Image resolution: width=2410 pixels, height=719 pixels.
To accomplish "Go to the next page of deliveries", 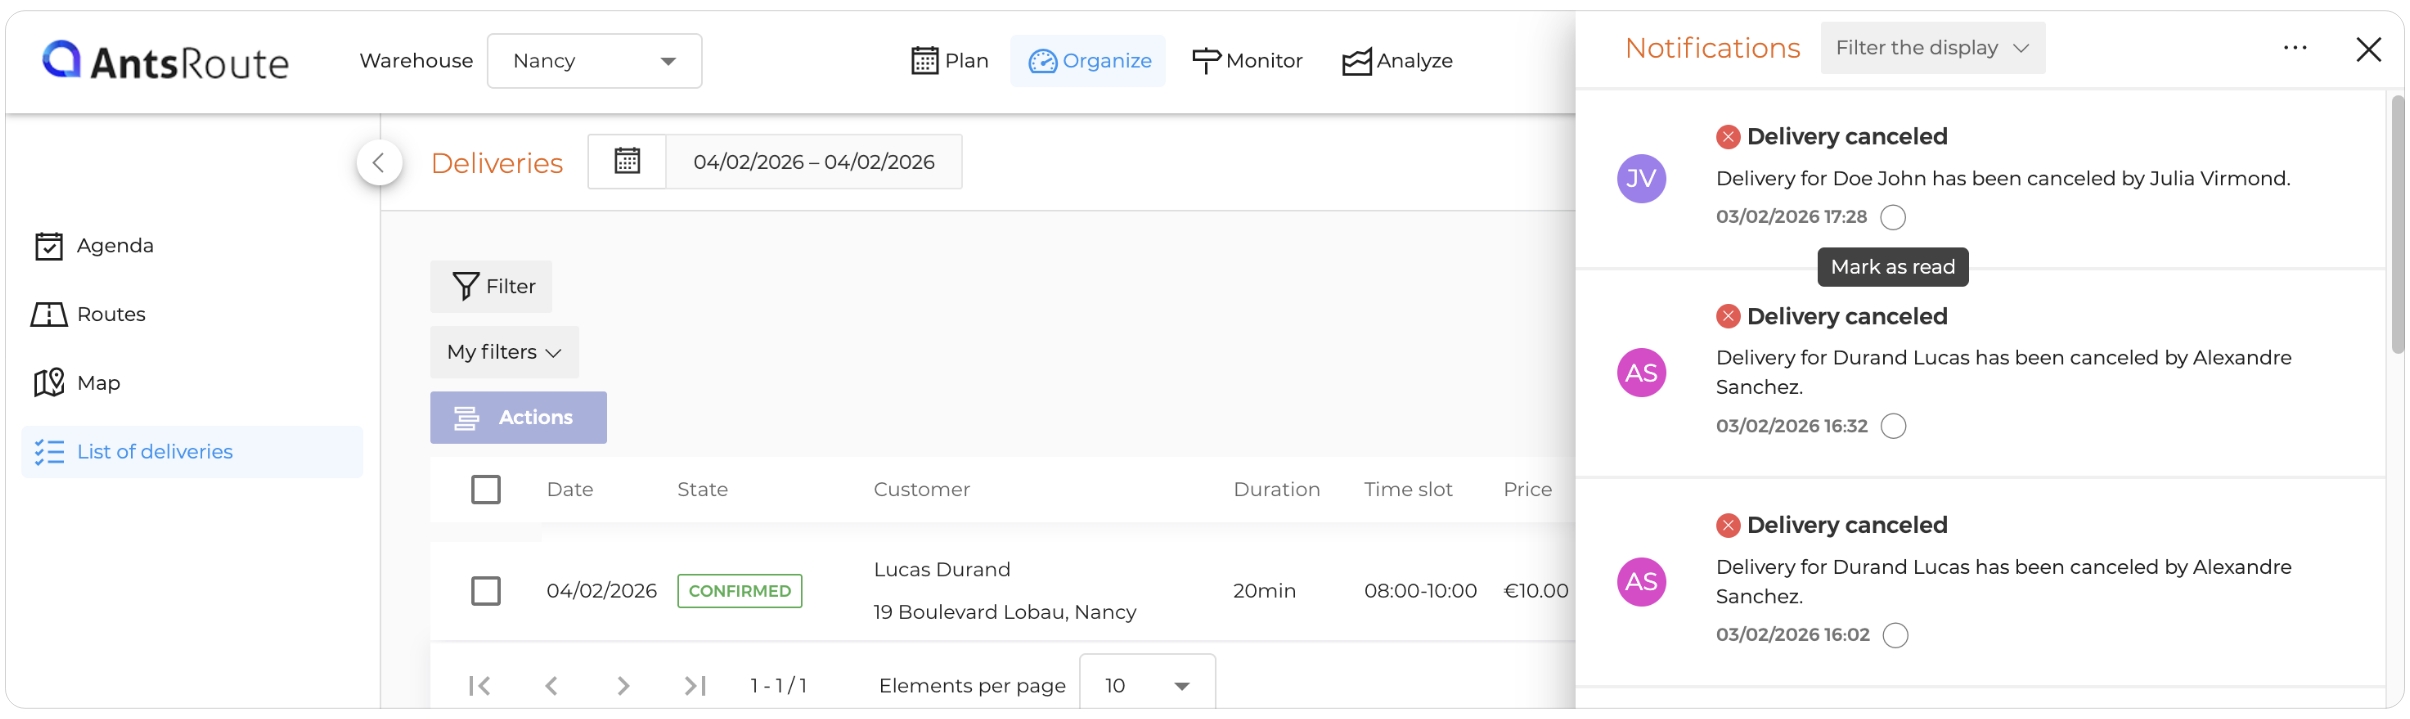I will pos(623,686).
